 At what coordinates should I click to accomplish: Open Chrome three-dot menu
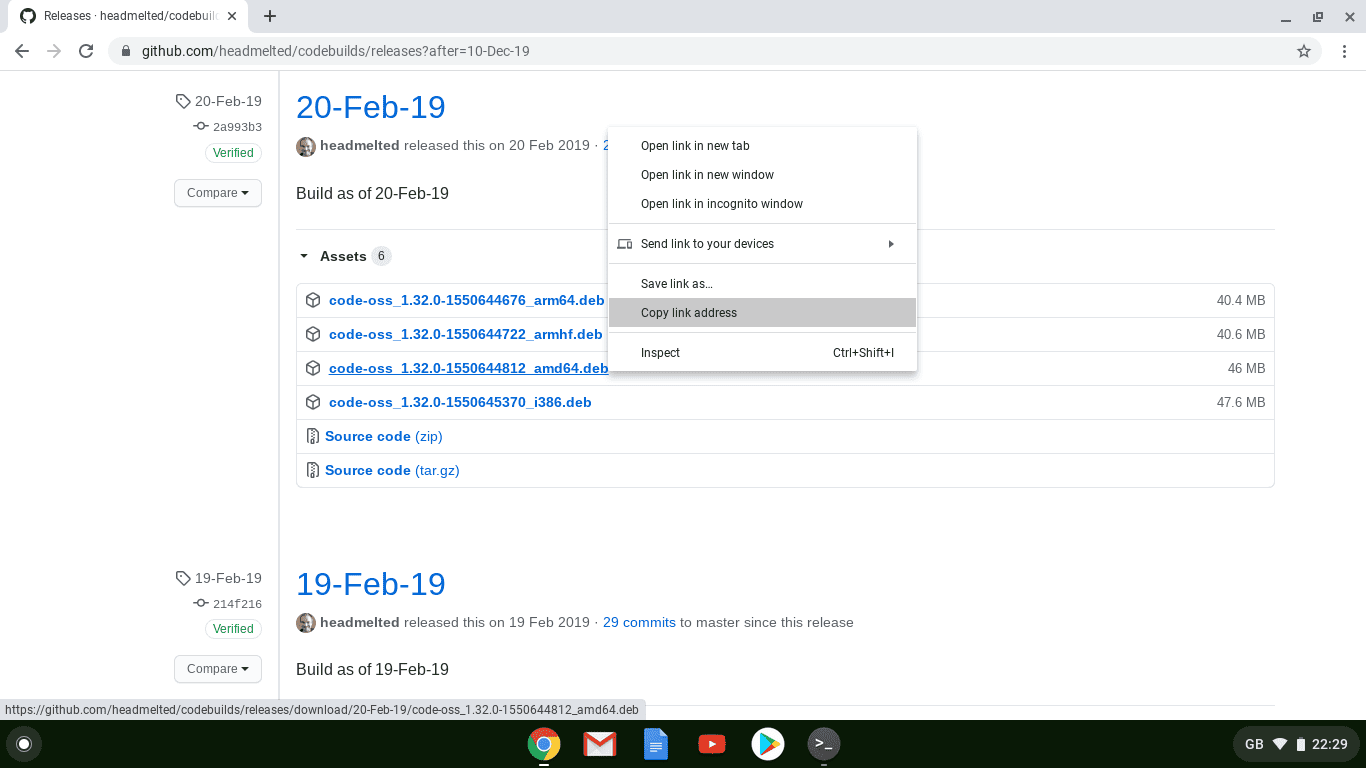point(1345,51)
